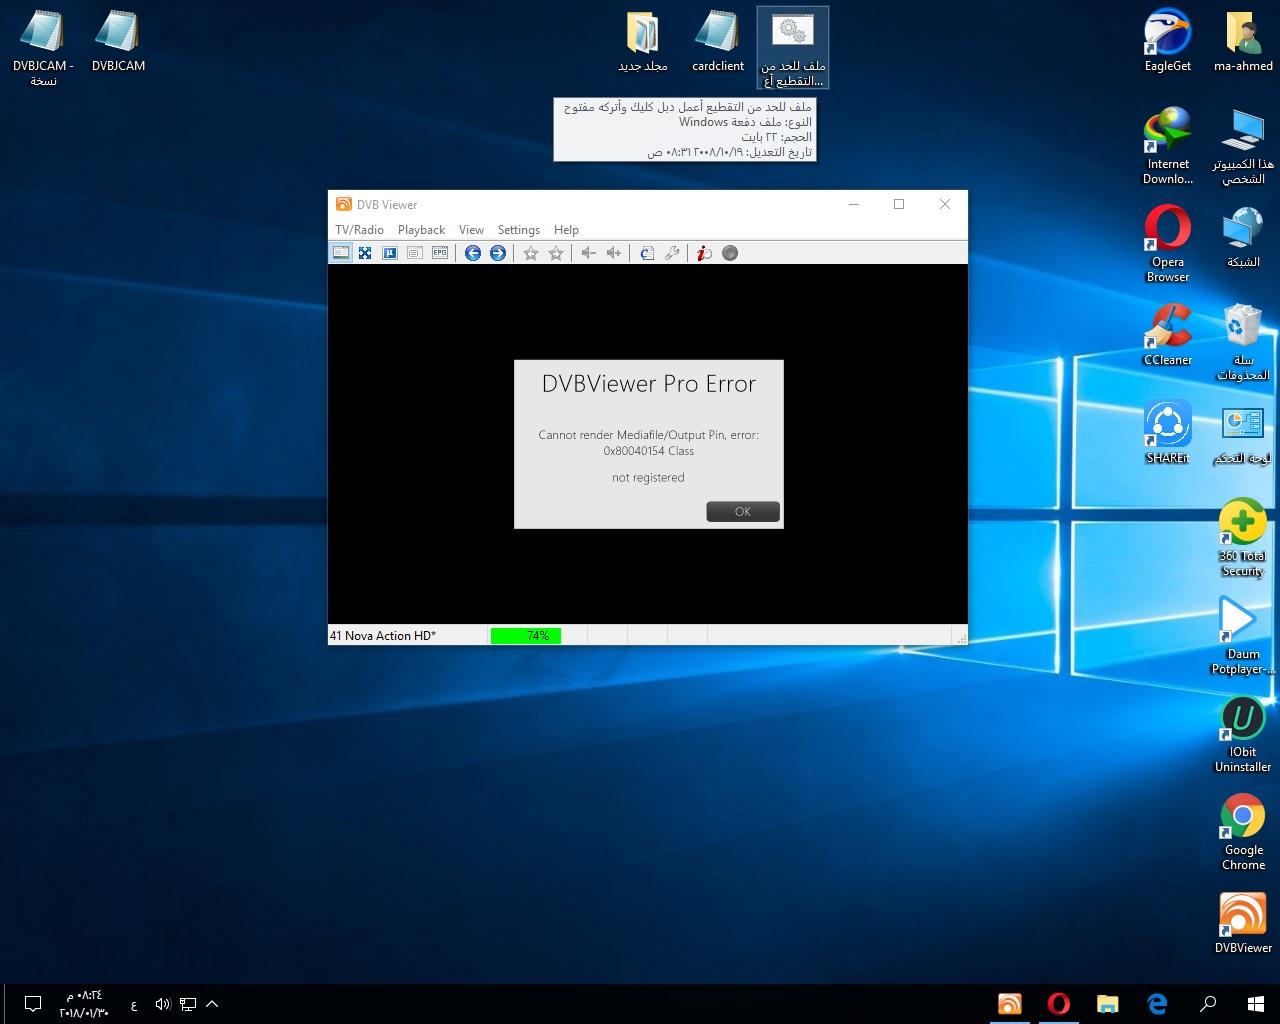Switch to fullscreen with the arrows icon

[x=365, y=253]
